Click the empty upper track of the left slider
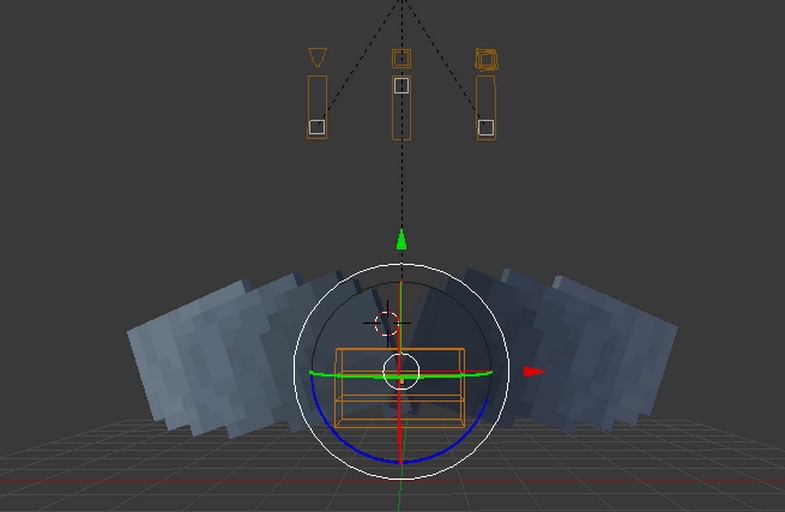Screen dimensions: 785x512 317,95
